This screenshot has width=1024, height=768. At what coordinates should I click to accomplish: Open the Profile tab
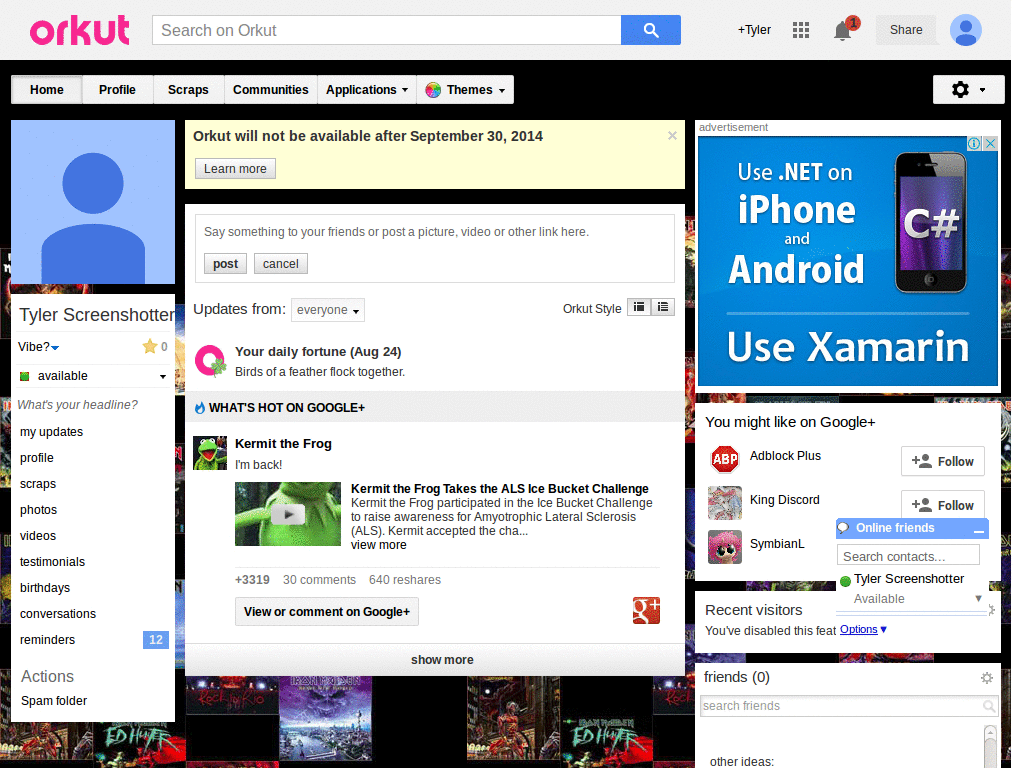tap(118, 89)
